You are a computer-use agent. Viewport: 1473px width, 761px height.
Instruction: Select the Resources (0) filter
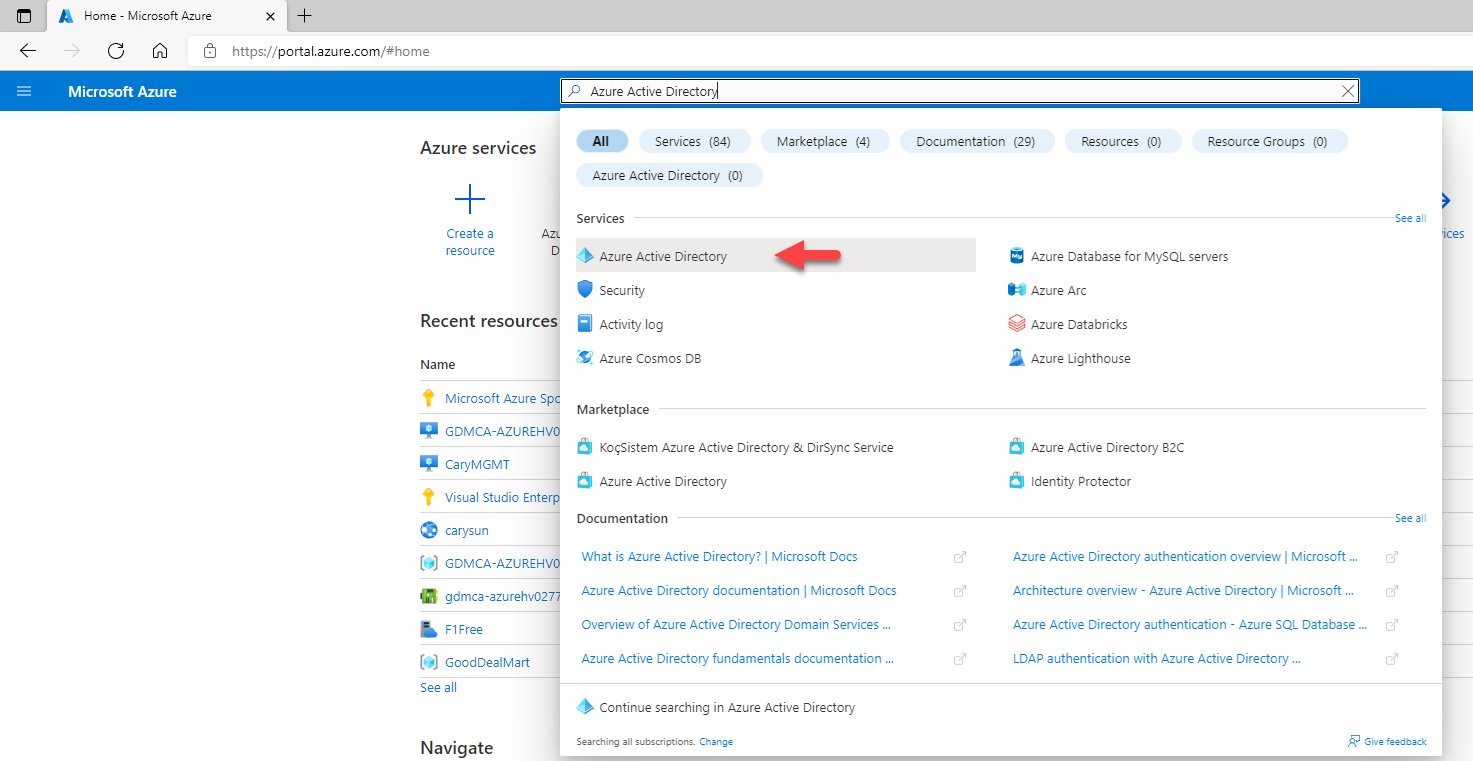click(1121, 141)
